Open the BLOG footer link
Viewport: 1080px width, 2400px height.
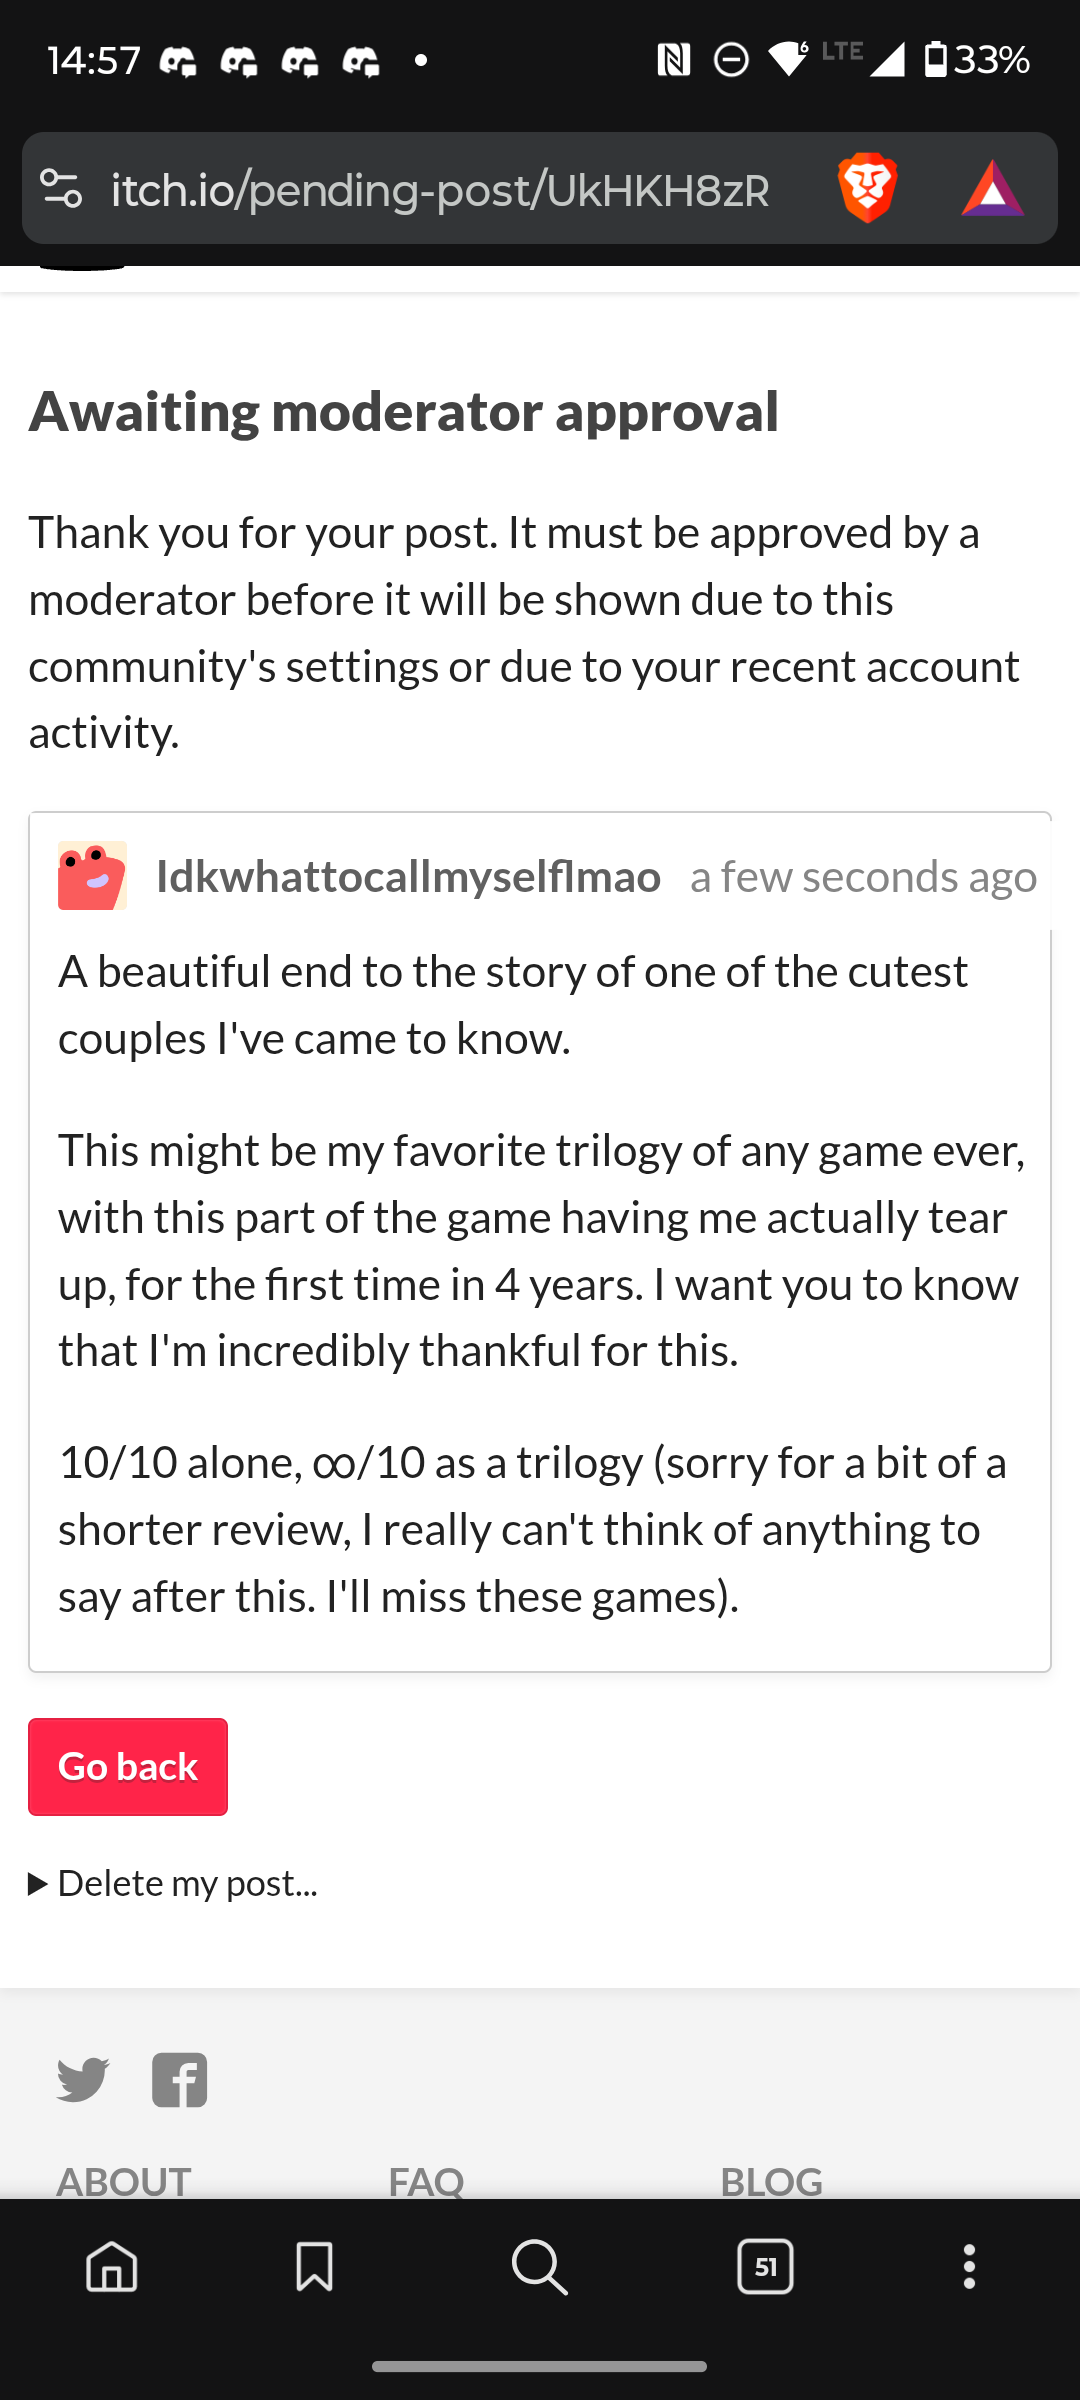[771, 2180]
